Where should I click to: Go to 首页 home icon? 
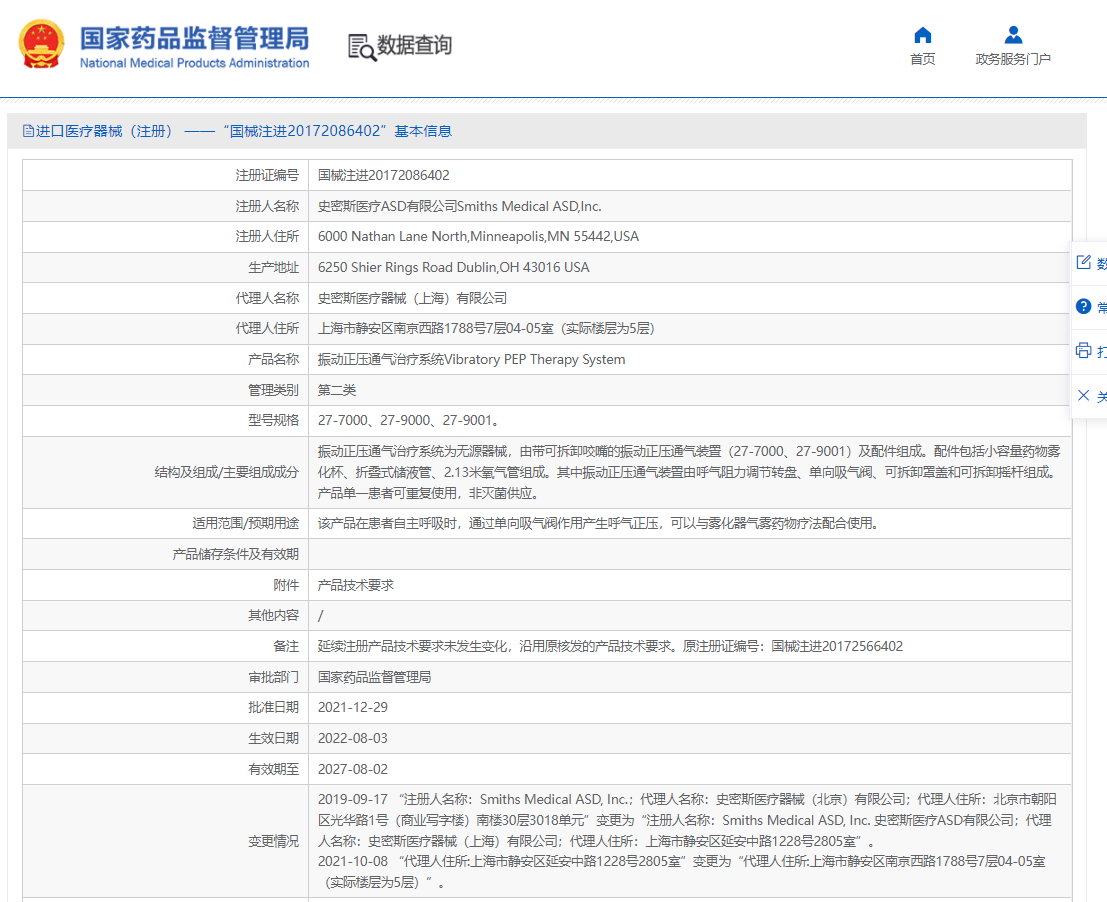point(922,35)
